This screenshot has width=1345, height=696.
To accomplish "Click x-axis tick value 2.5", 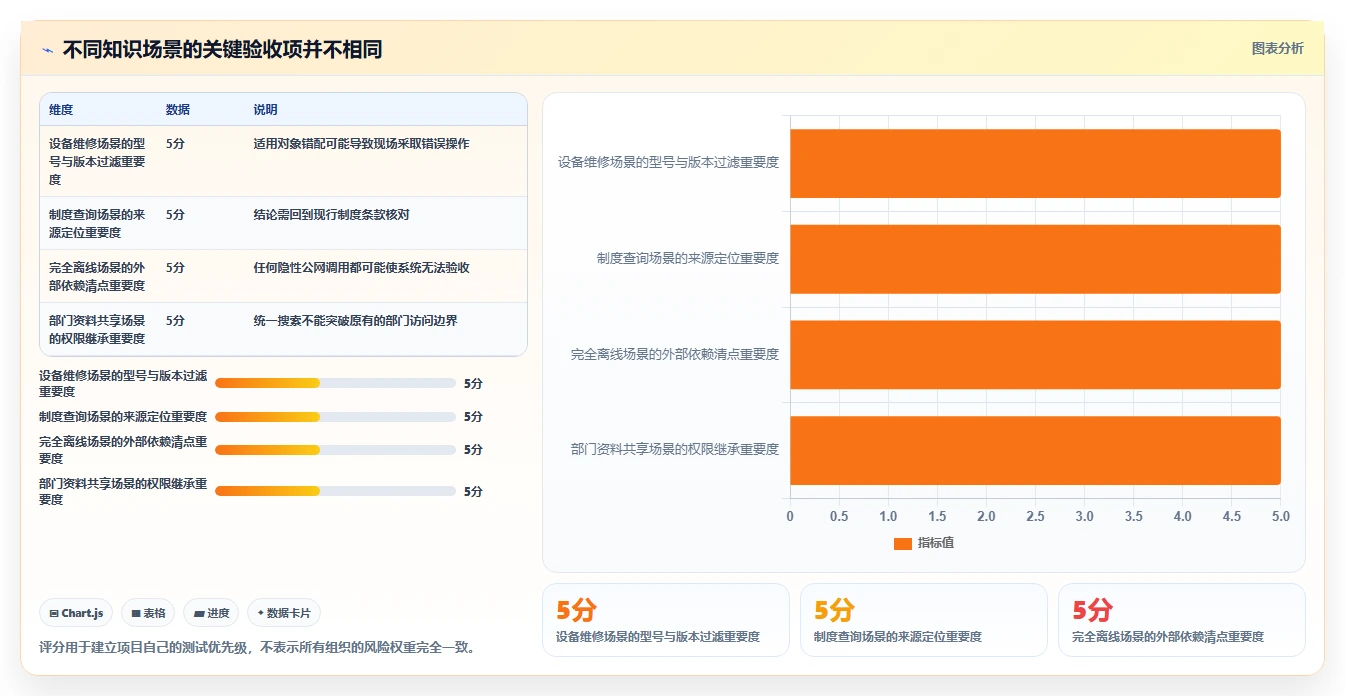I will click(1035, 516).
